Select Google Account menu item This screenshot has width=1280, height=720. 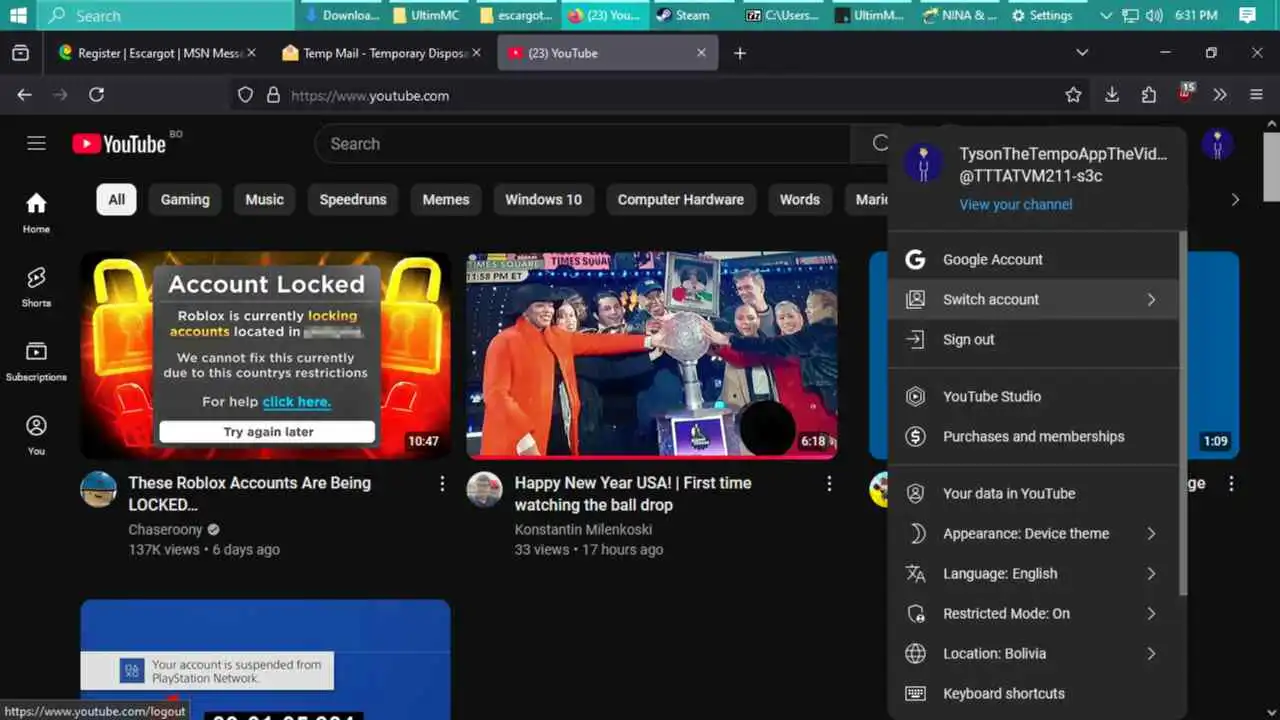1034,259
